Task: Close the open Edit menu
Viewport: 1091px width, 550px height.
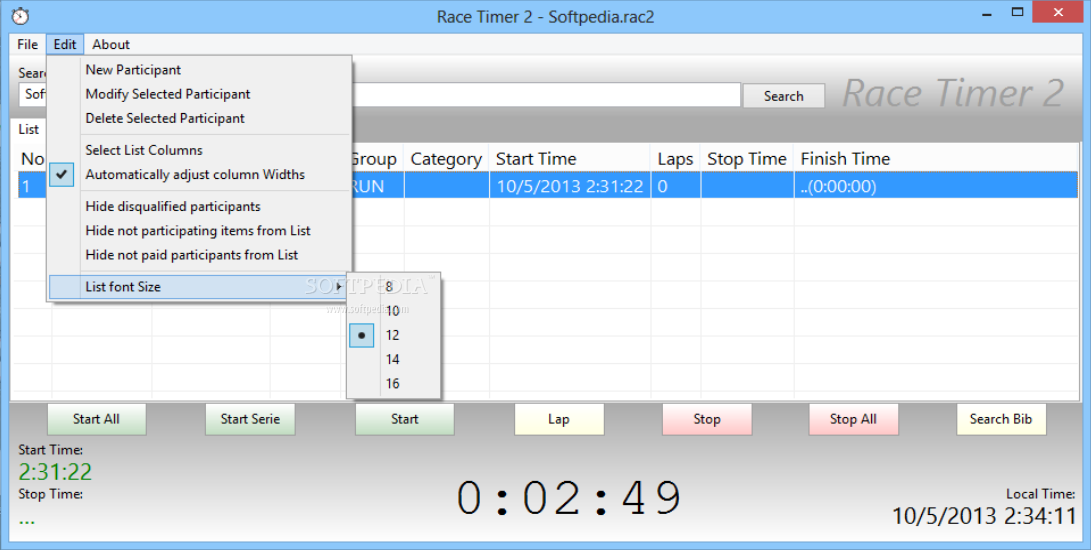Action: point(65,45)
